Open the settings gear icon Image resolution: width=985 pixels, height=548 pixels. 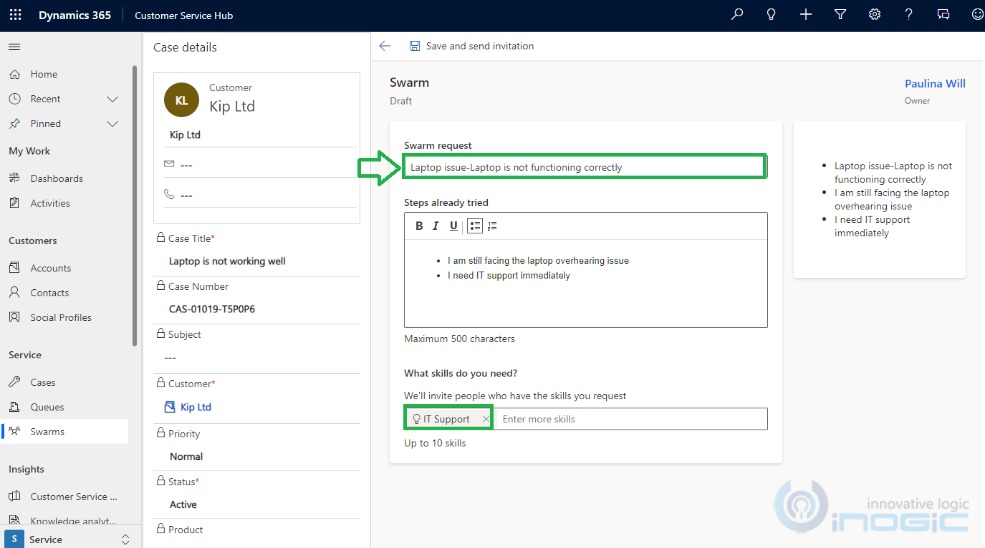point(874,14)
